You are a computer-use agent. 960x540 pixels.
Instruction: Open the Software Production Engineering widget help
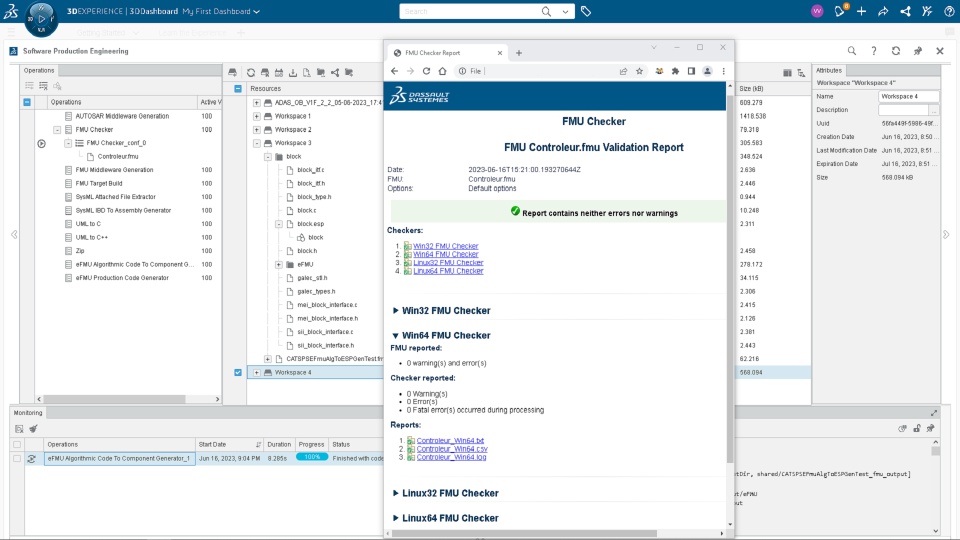tap(874, 51)
